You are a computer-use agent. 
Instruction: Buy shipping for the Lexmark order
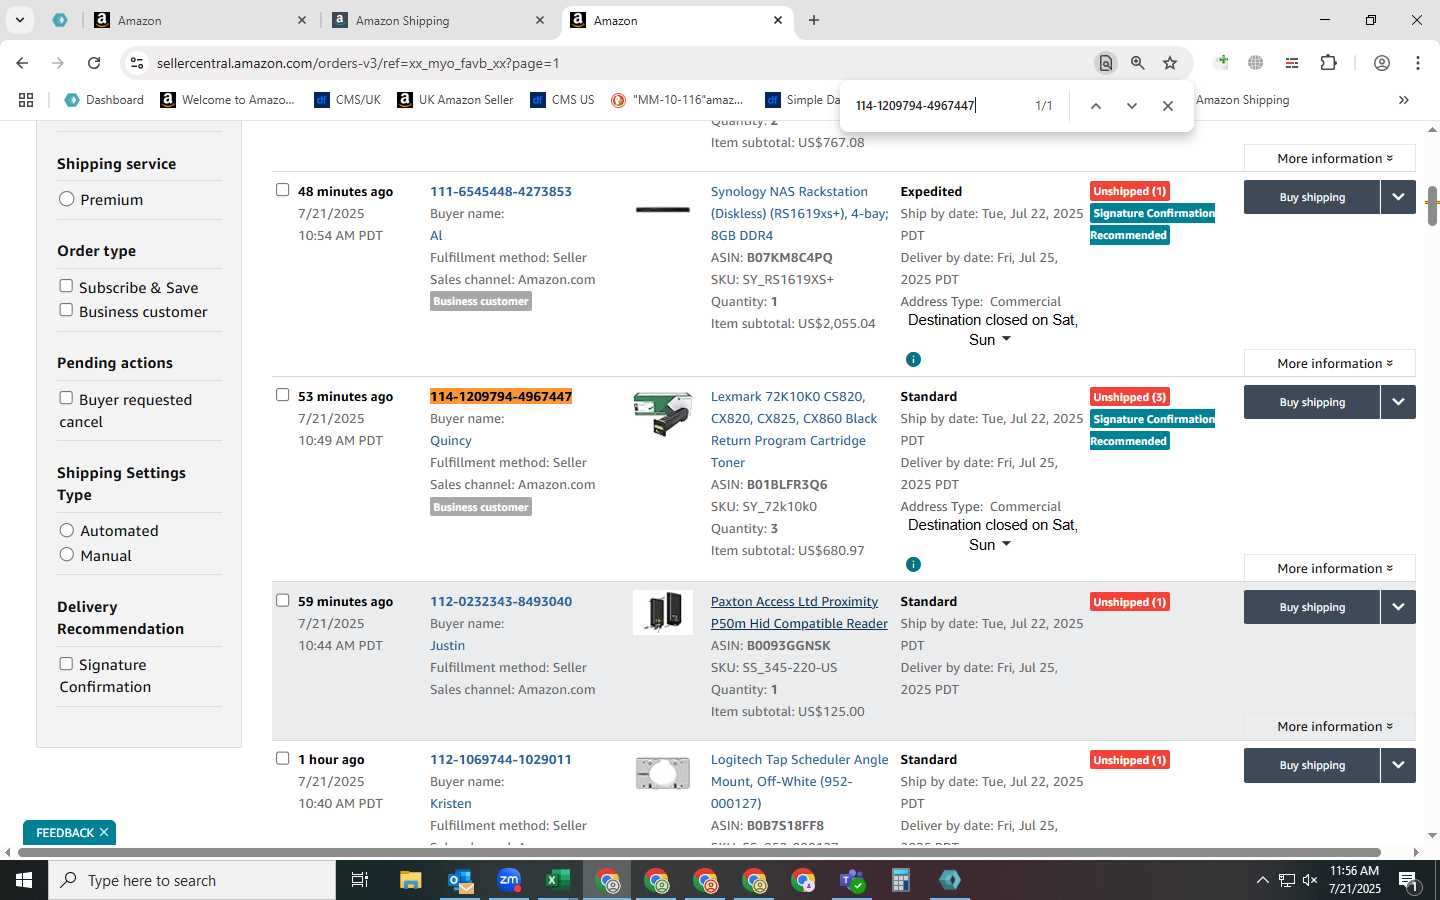click(1312, 402)
